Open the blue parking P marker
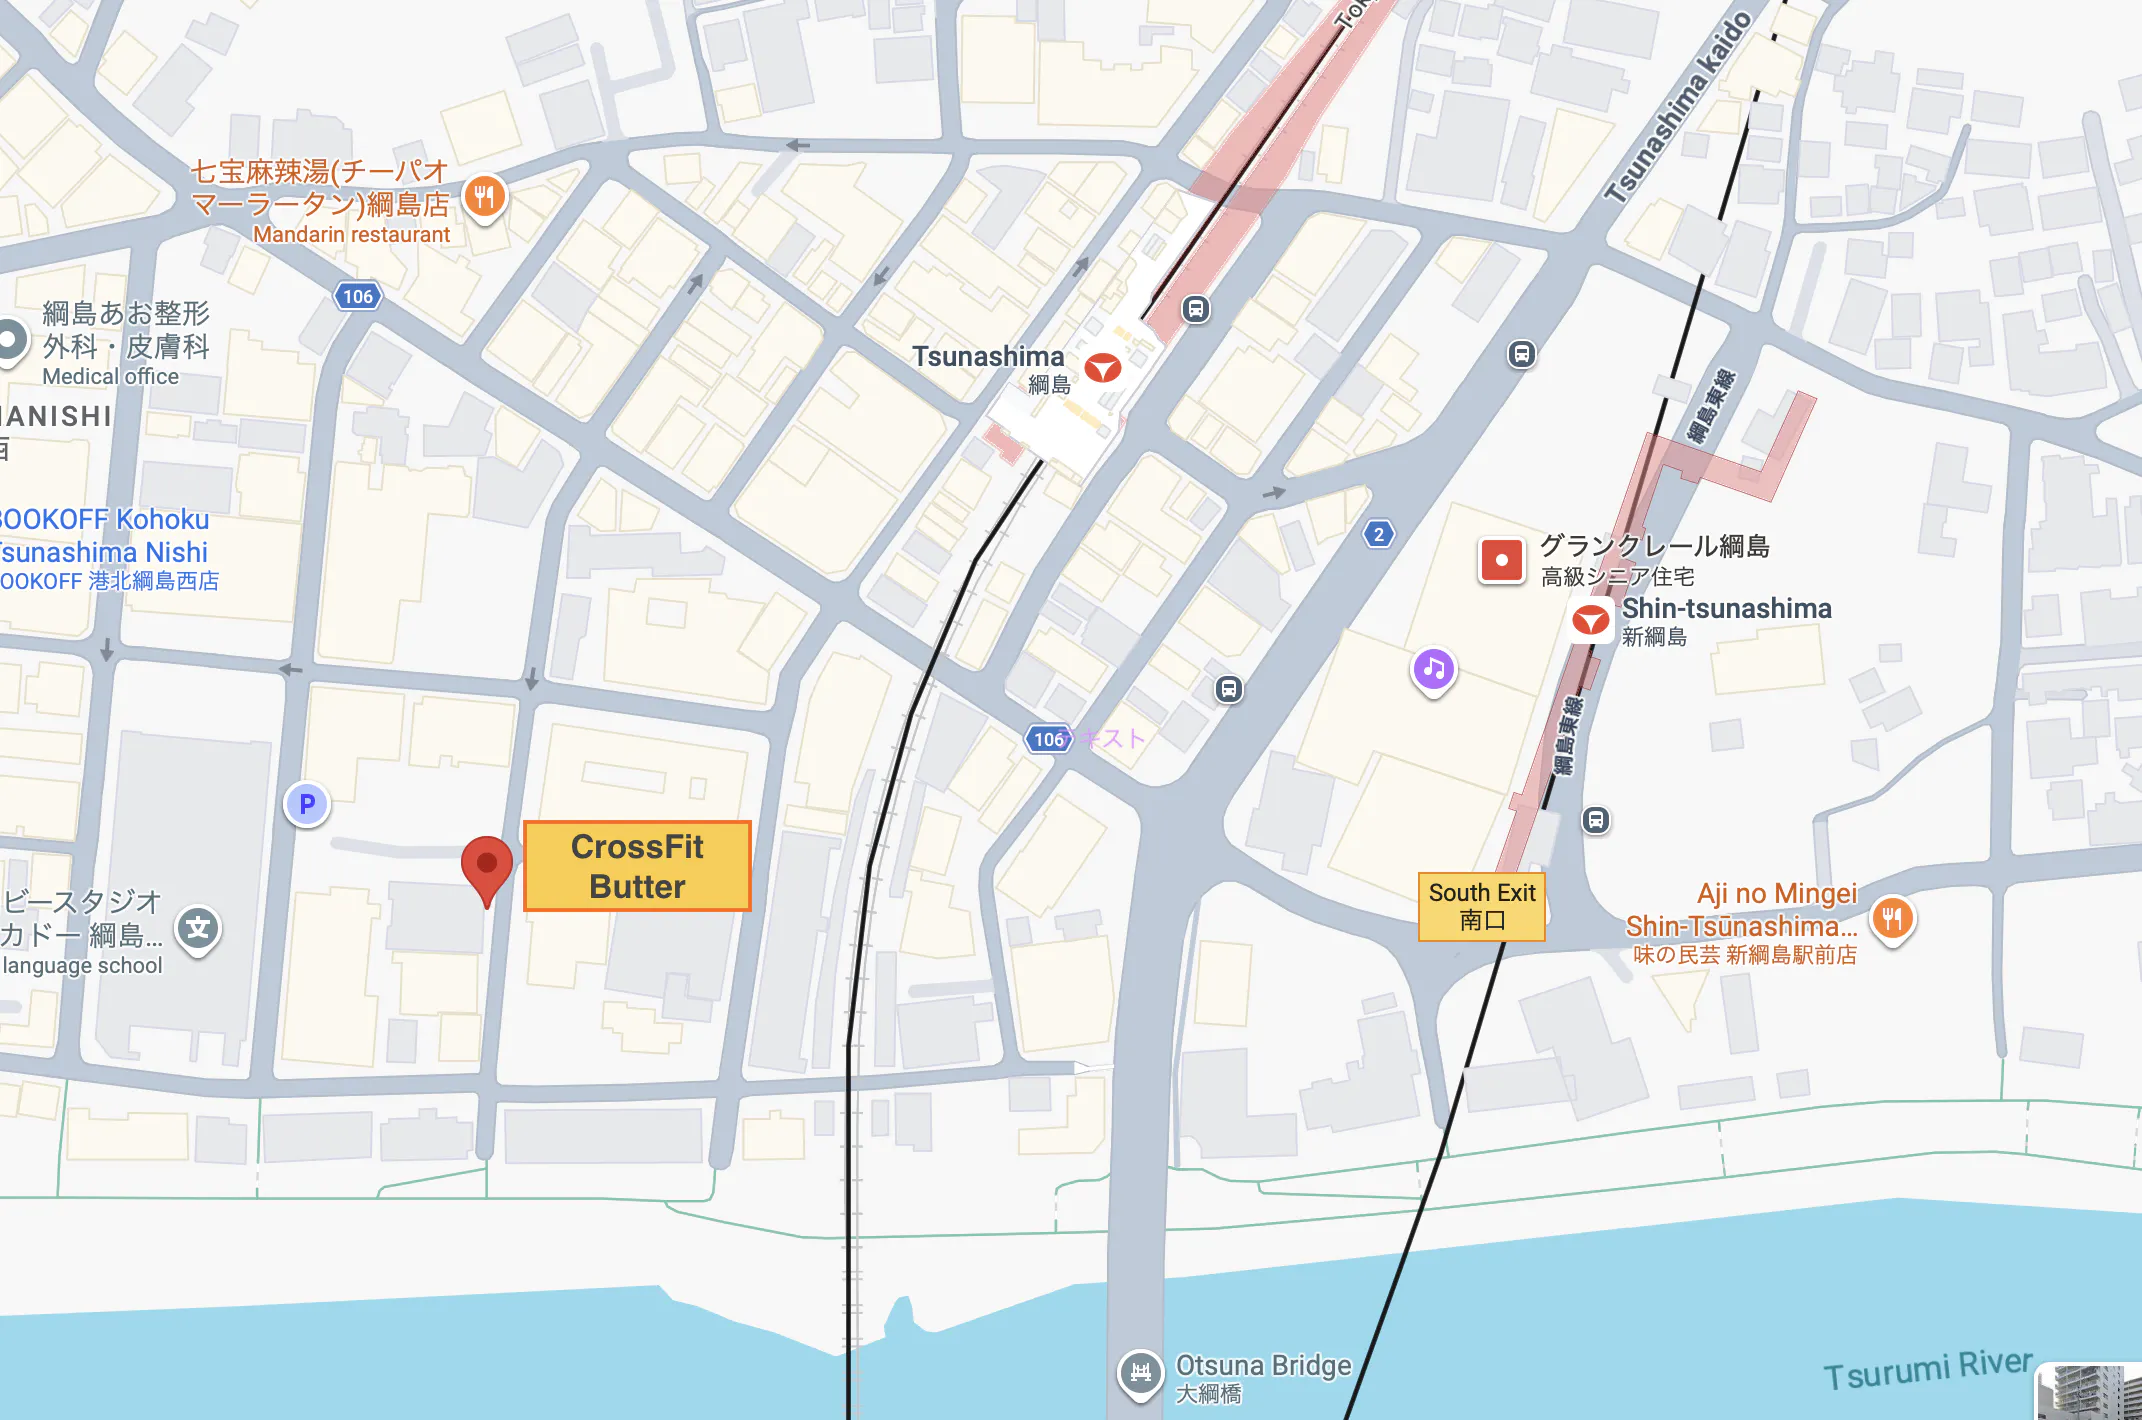The width and height of the screenshot is (2142, 1420). click(x=307, y=804)
